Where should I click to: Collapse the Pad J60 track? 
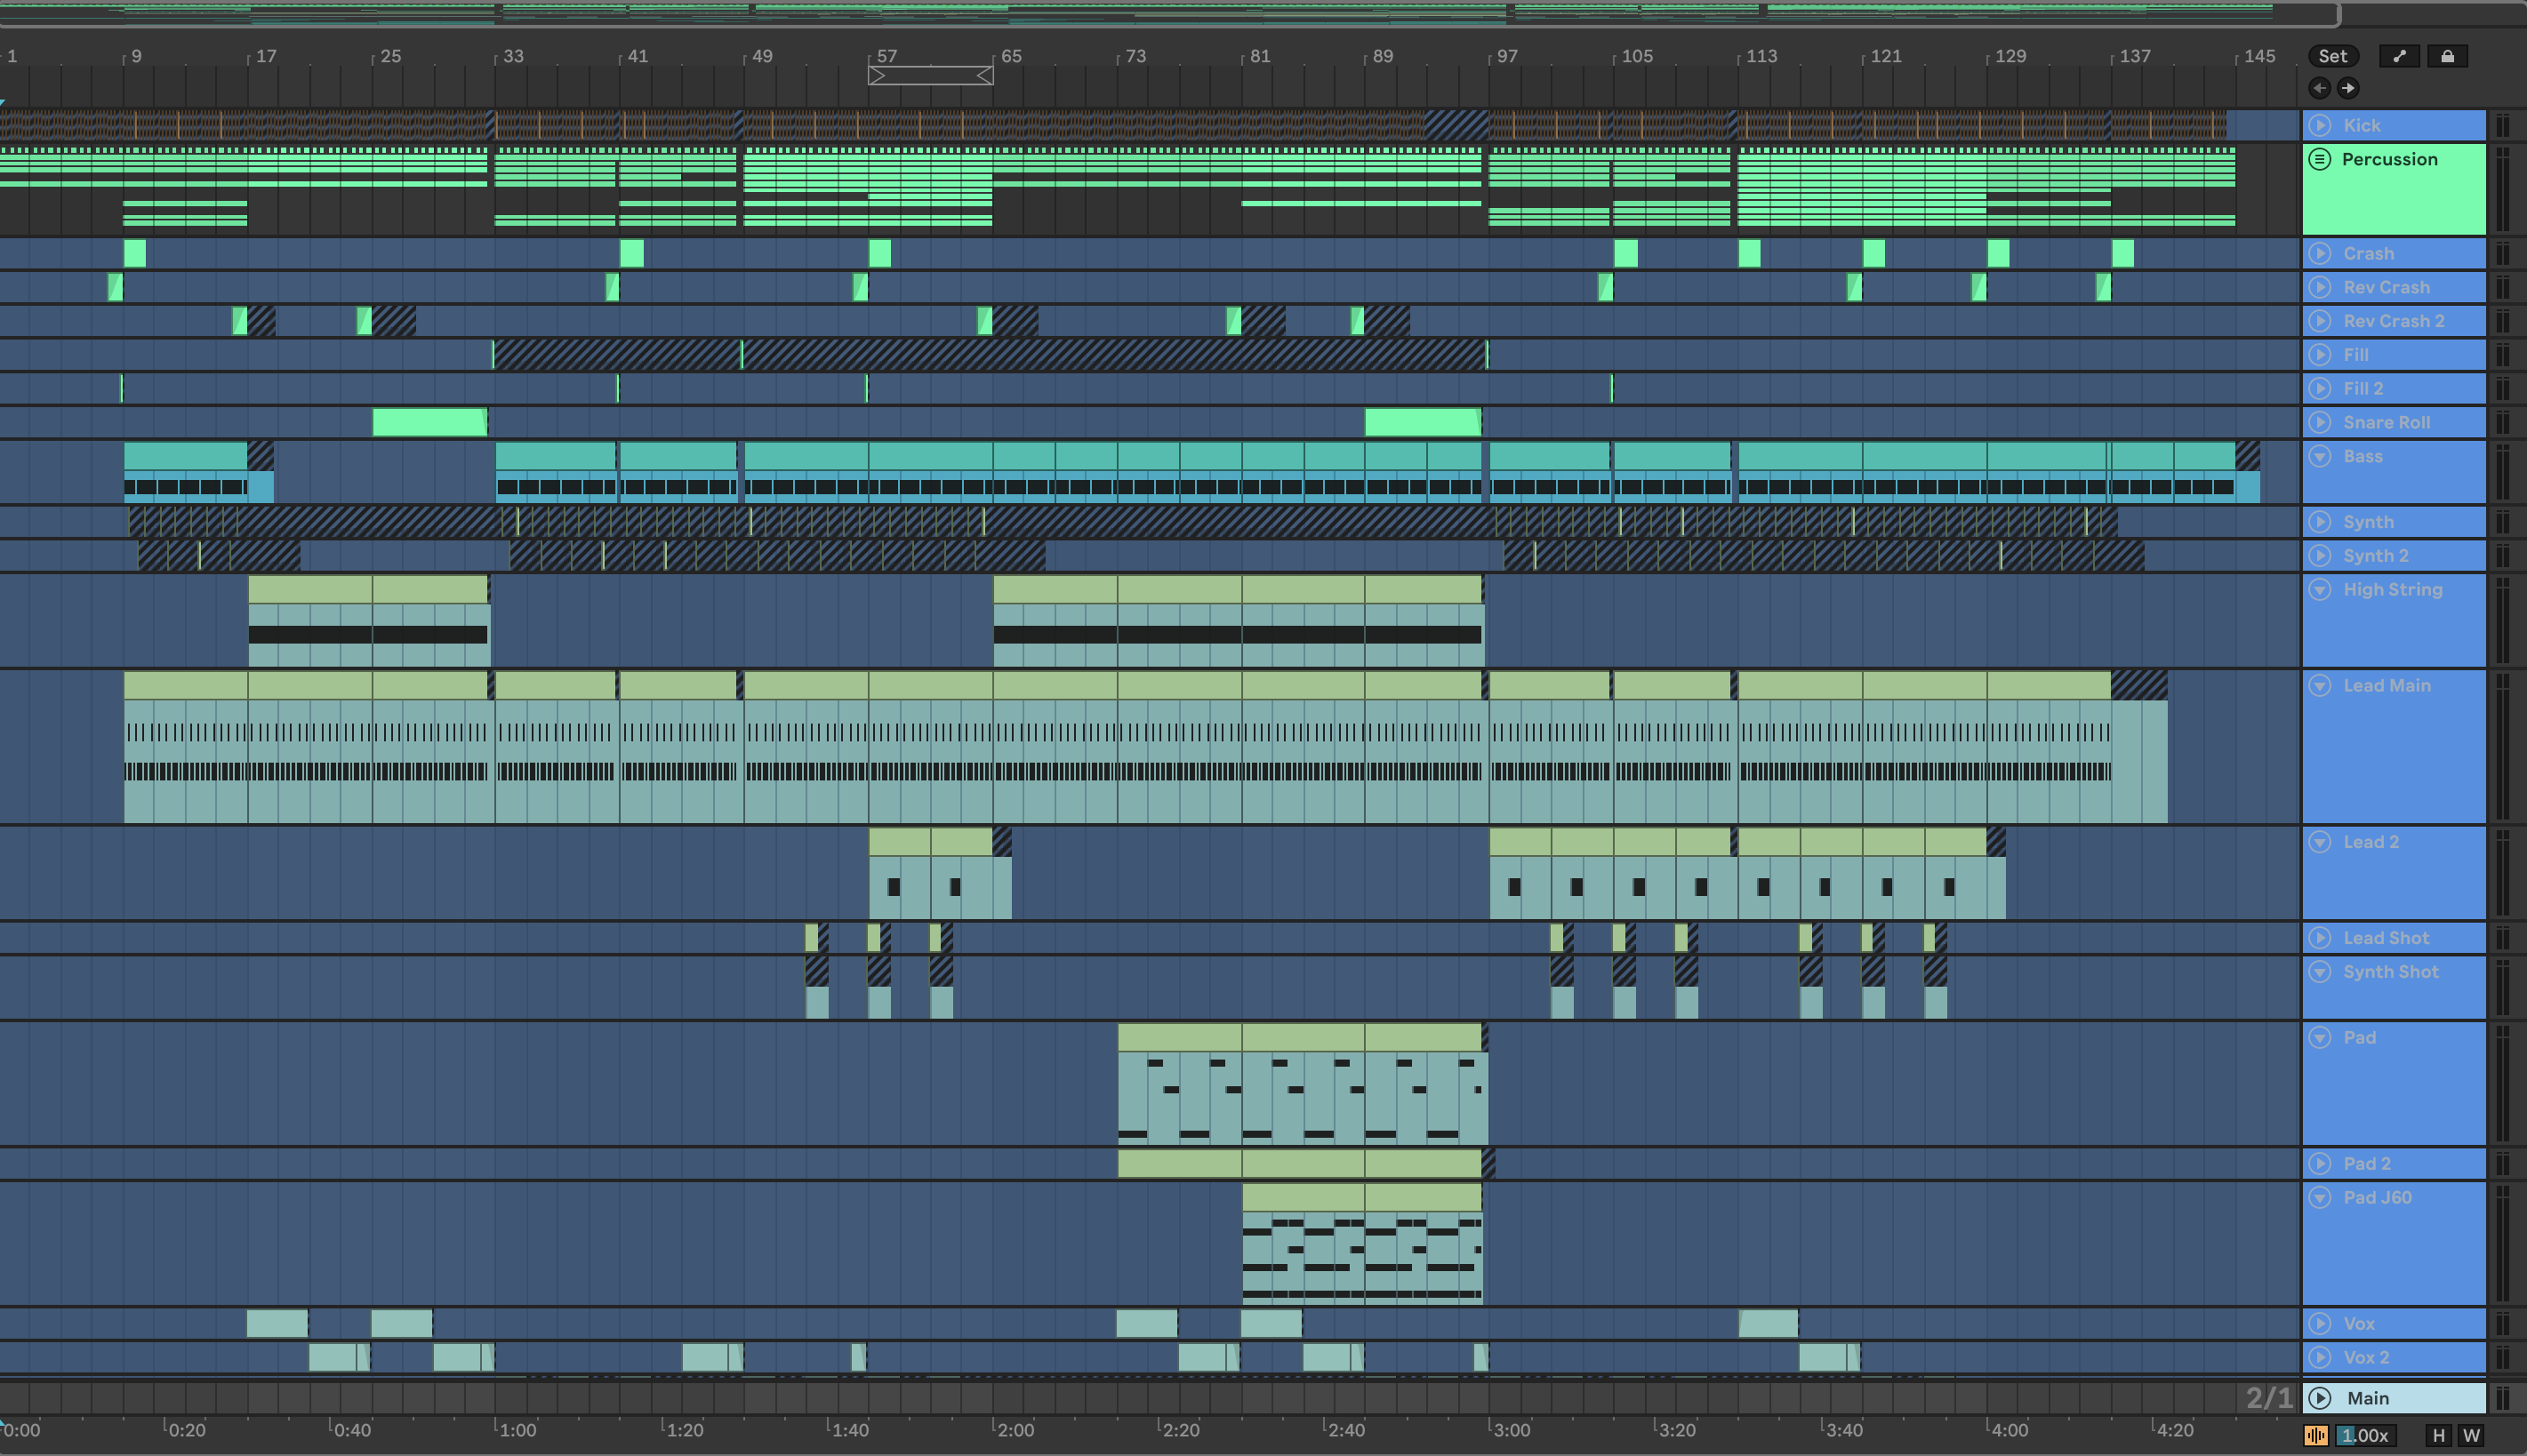(x=2320, y=1197)
